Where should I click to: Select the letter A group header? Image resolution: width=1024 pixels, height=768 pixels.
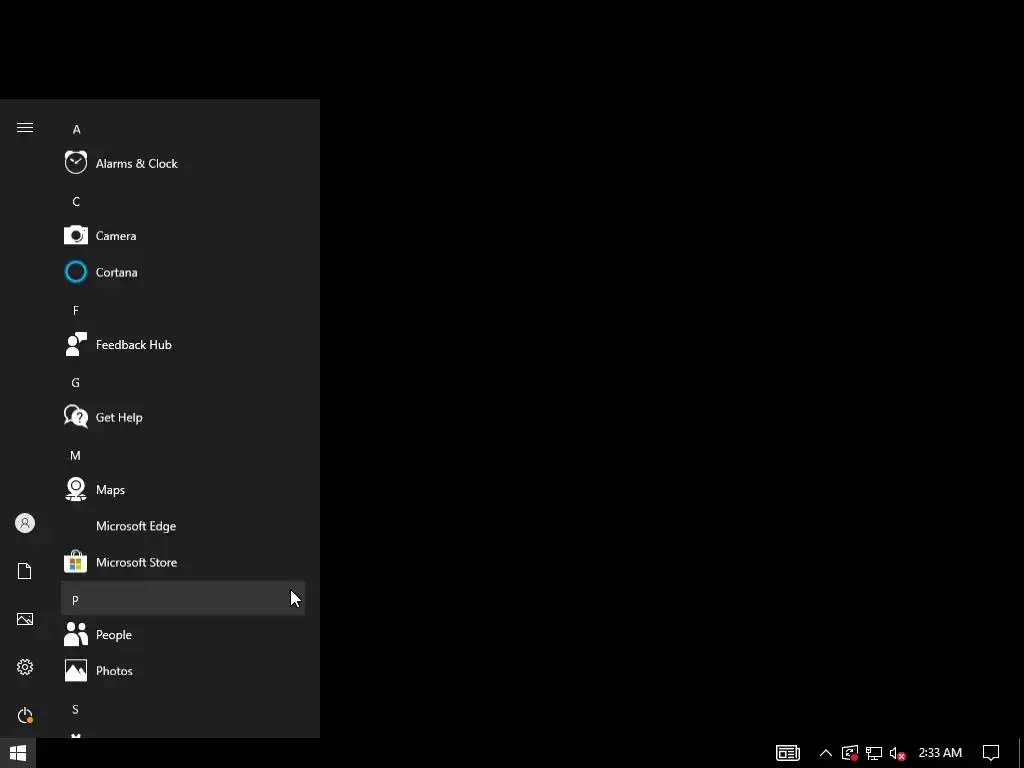(183, 129)
